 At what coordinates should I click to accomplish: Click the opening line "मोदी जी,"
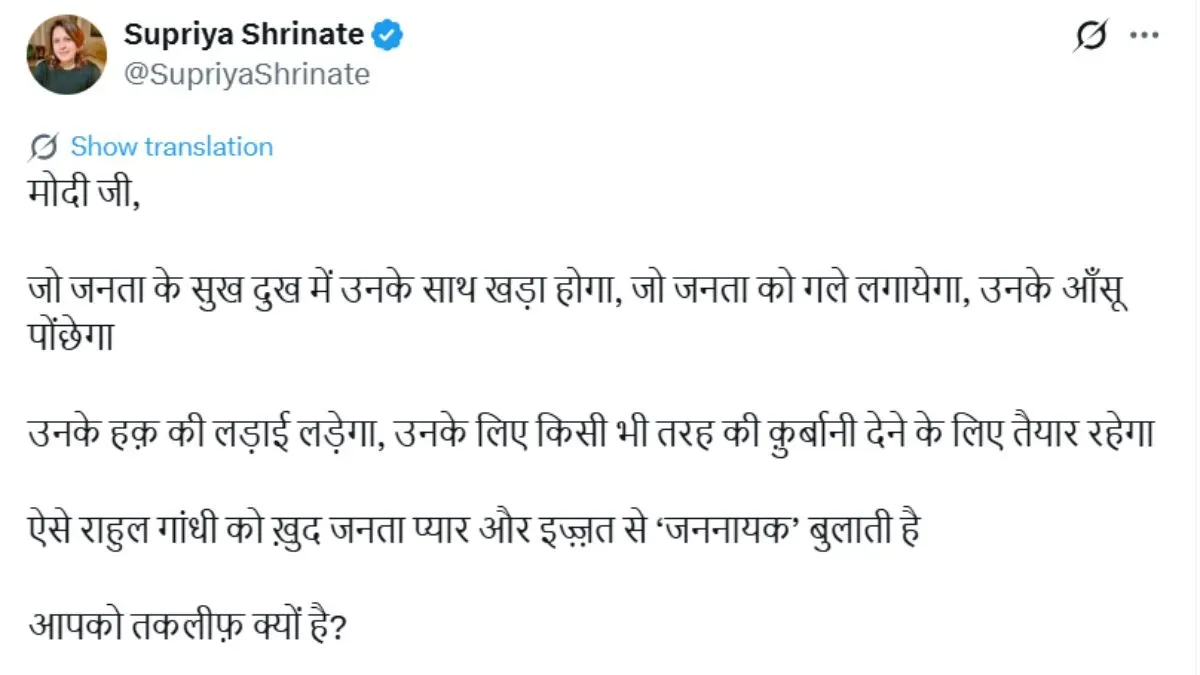(84, 193)
